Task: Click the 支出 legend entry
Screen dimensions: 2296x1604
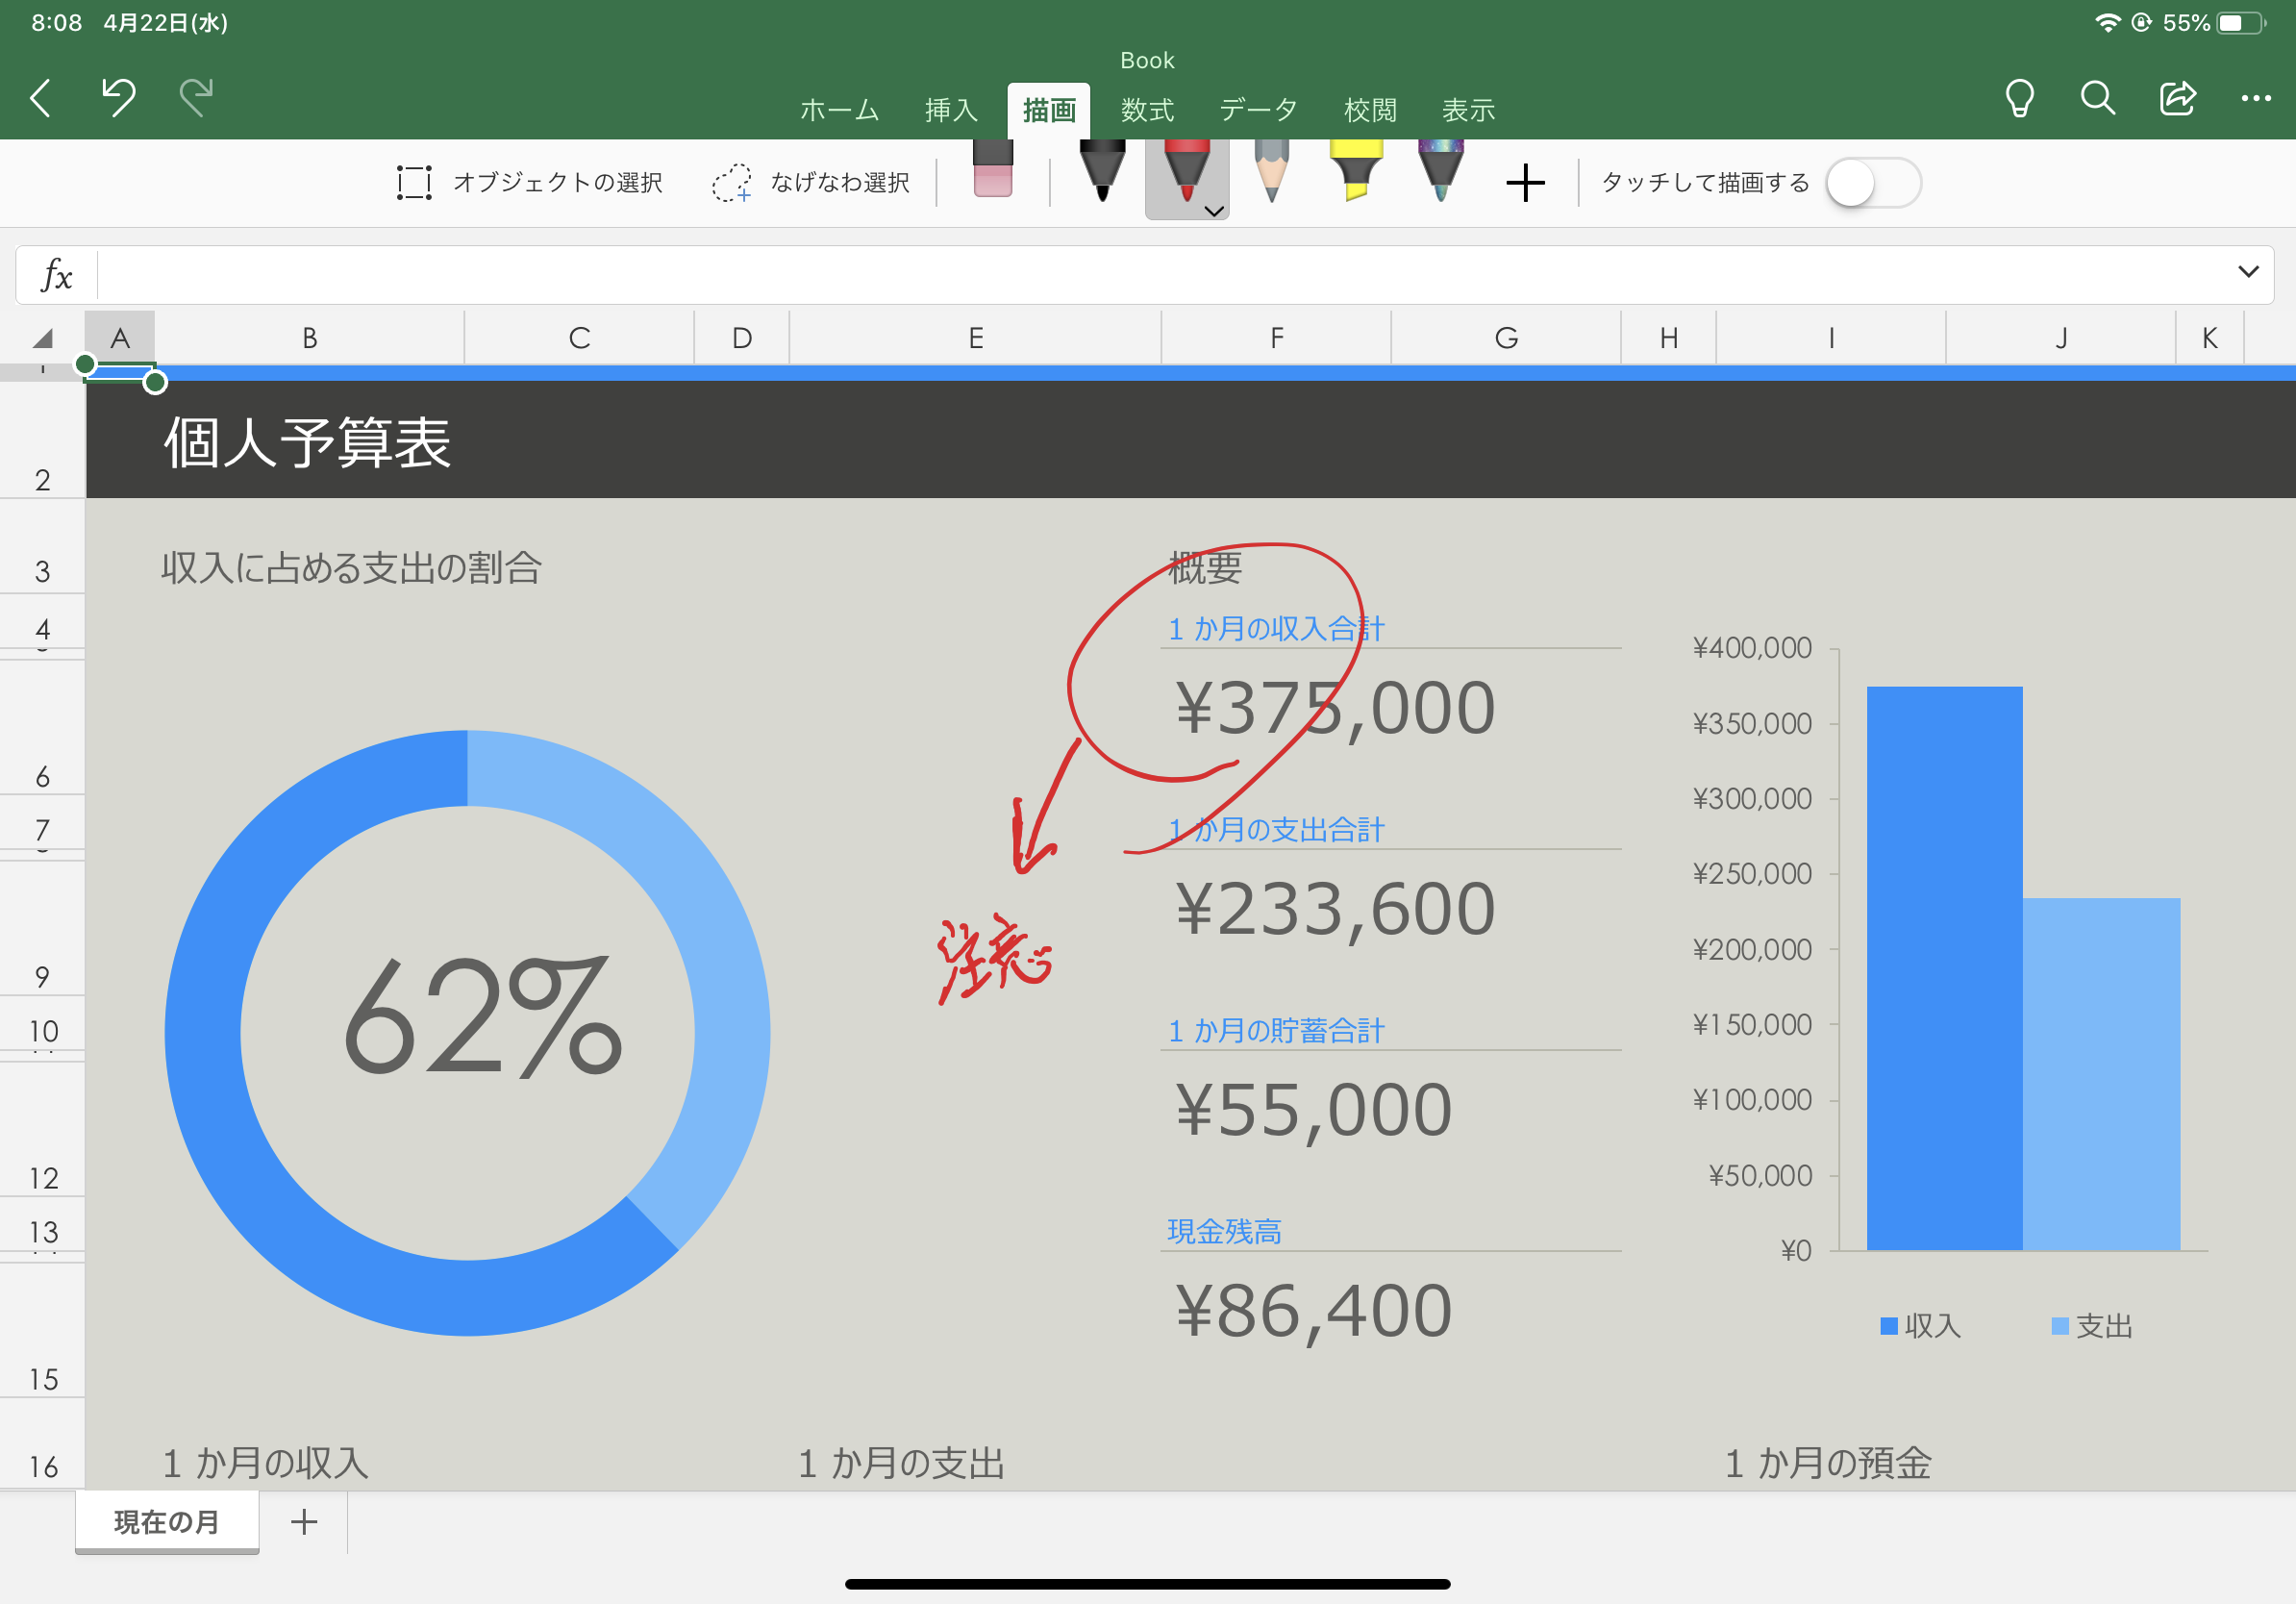Action: [x=2092, y=1326]
